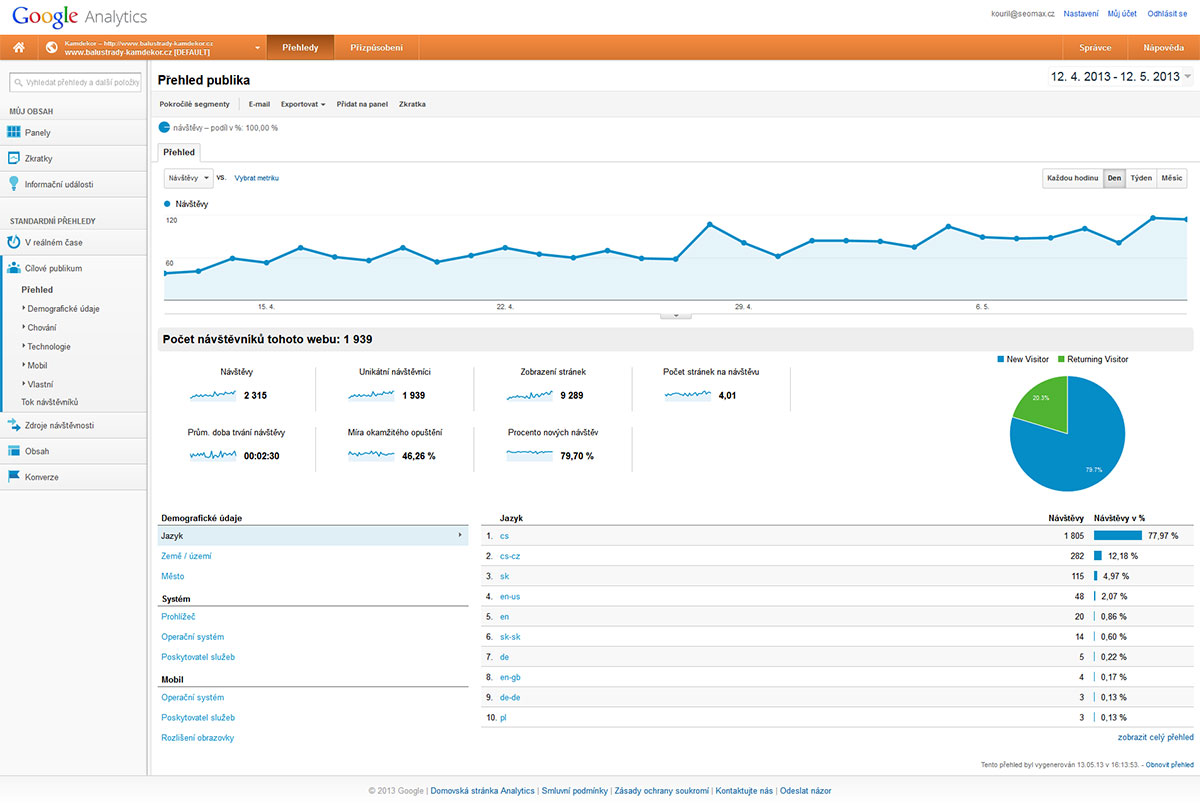The height and width of the screenshot is (805, 1200).
Task: Switch to Přizpůsobení tab
Action: pos(377,48)
